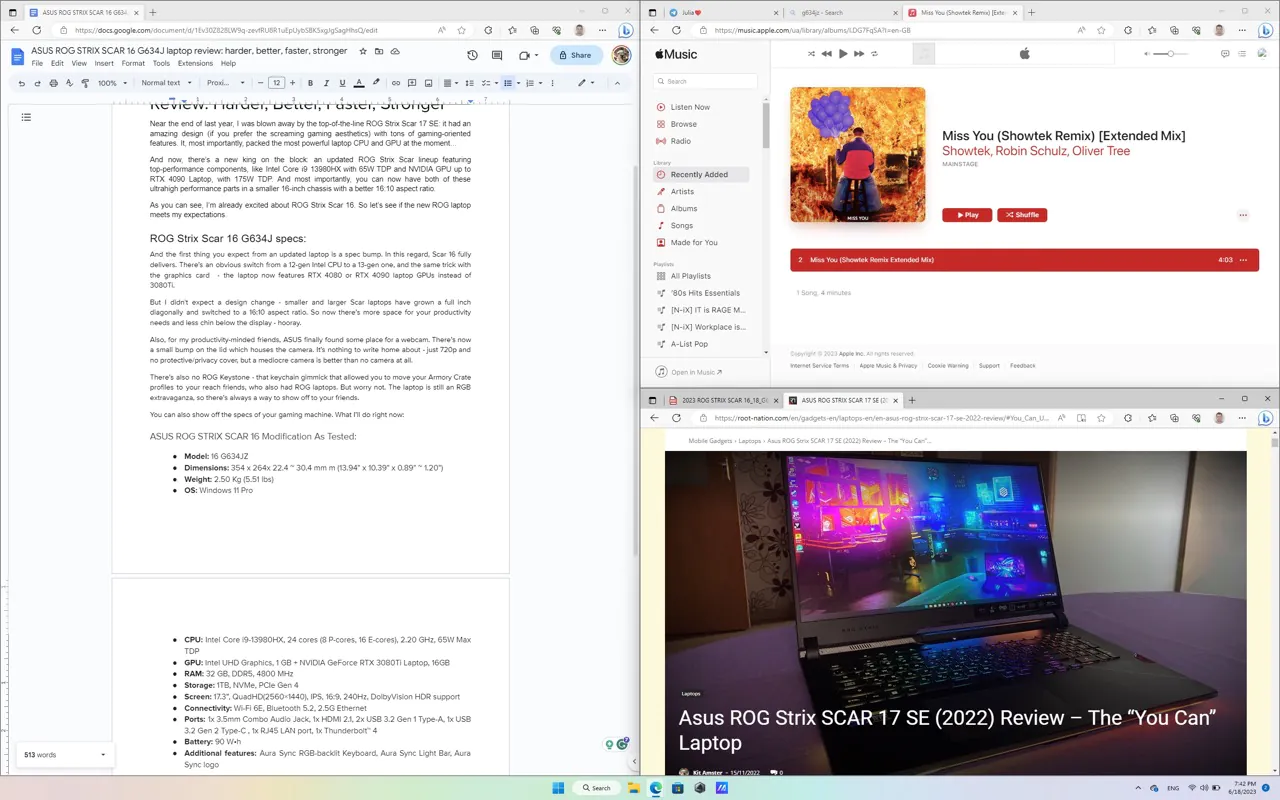Play the track using the player play icon
The image size is (1280, 800).
[x=843, y=54]
